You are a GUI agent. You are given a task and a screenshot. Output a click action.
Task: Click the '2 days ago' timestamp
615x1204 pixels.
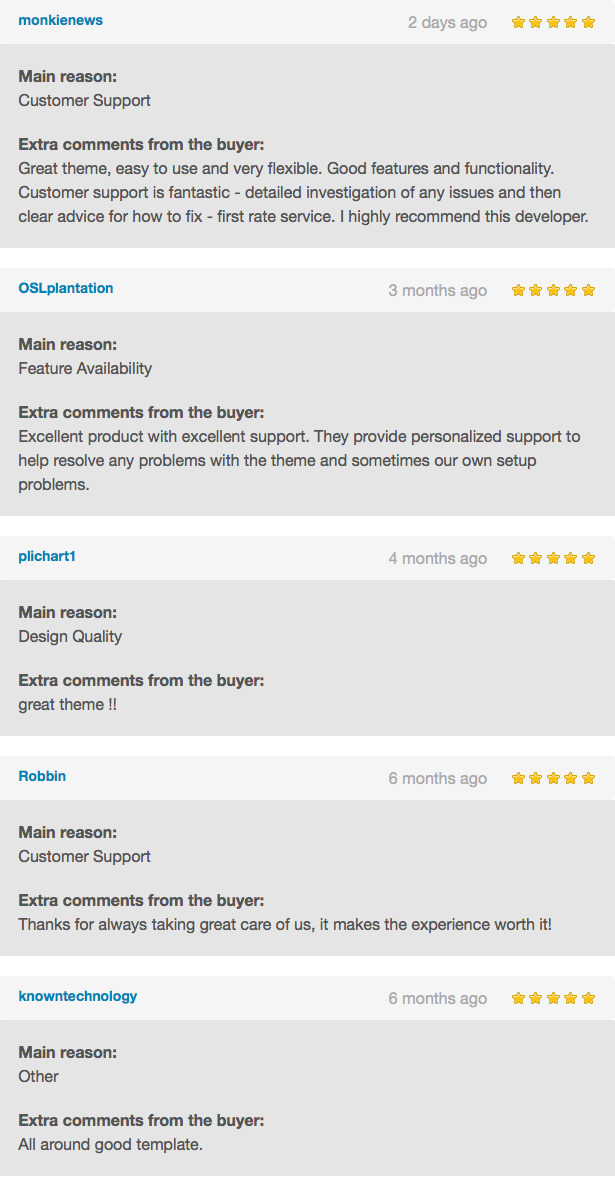(447, 22)
